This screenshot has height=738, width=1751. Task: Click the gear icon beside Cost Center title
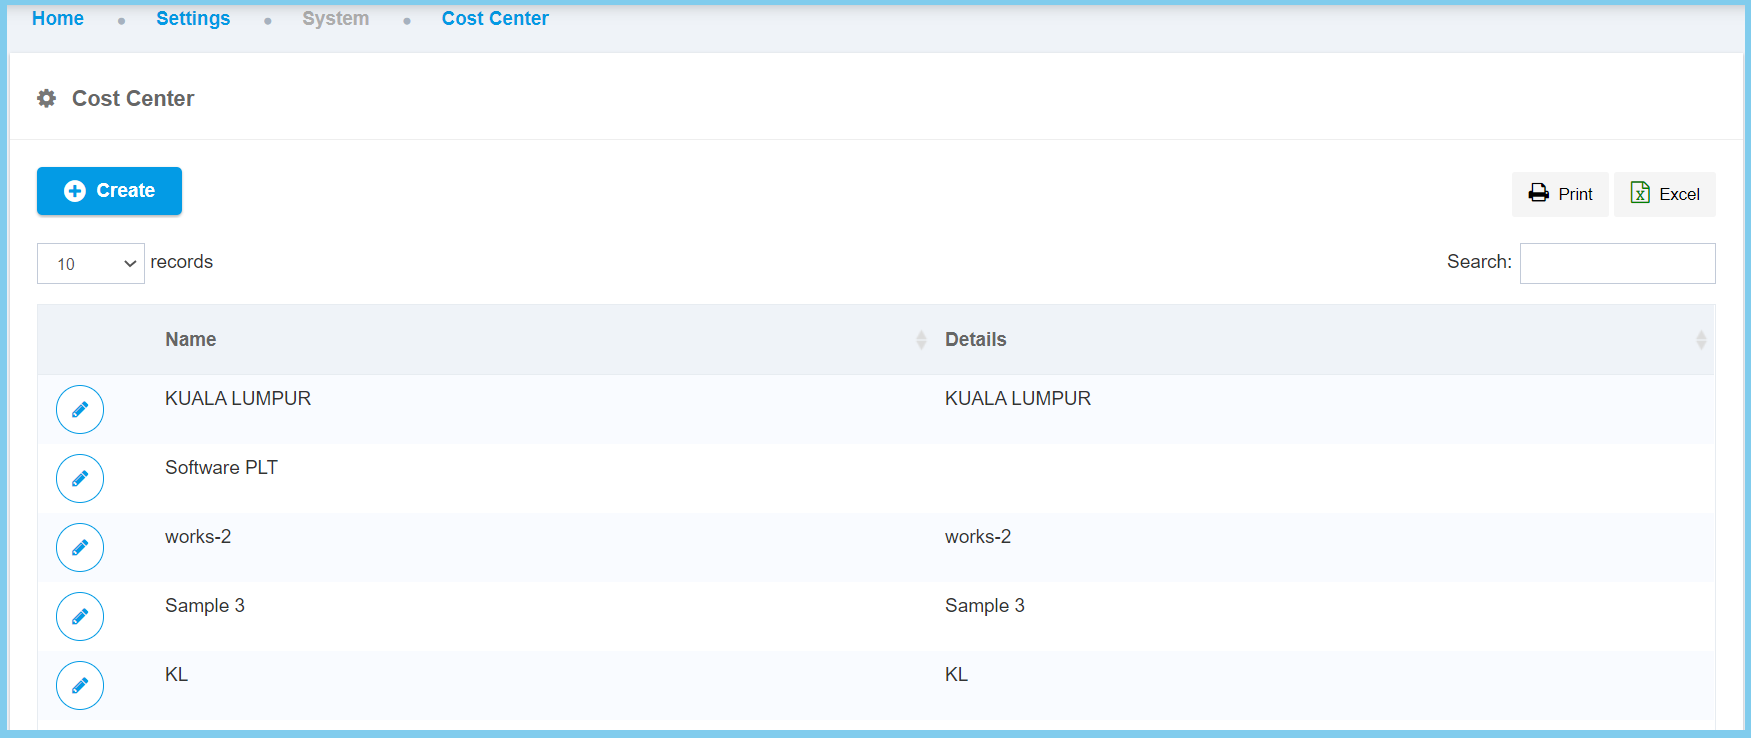coord(47,98)
